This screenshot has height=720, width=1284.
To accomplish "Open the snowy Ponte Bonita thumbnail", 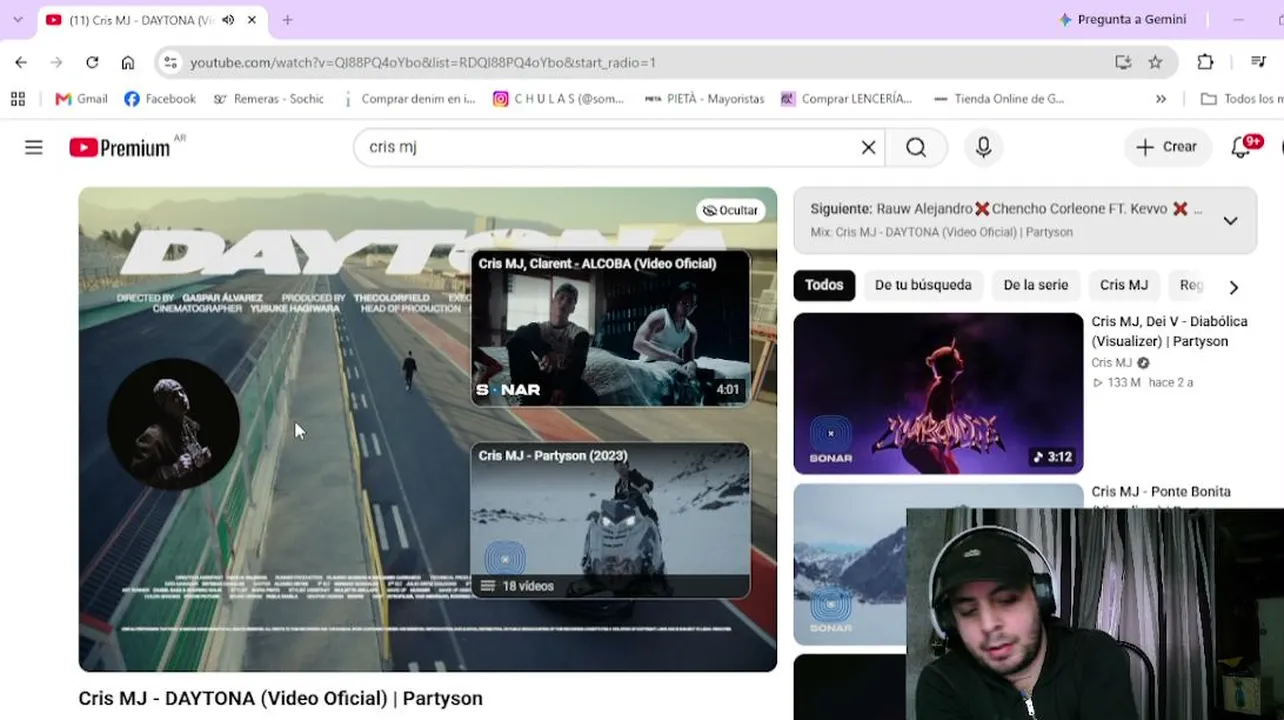I will [850, 565].
